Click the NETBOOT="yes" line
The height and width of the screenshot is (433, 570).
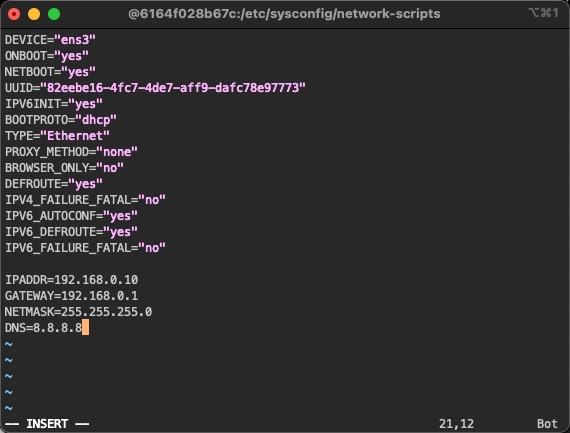point(50,72)
